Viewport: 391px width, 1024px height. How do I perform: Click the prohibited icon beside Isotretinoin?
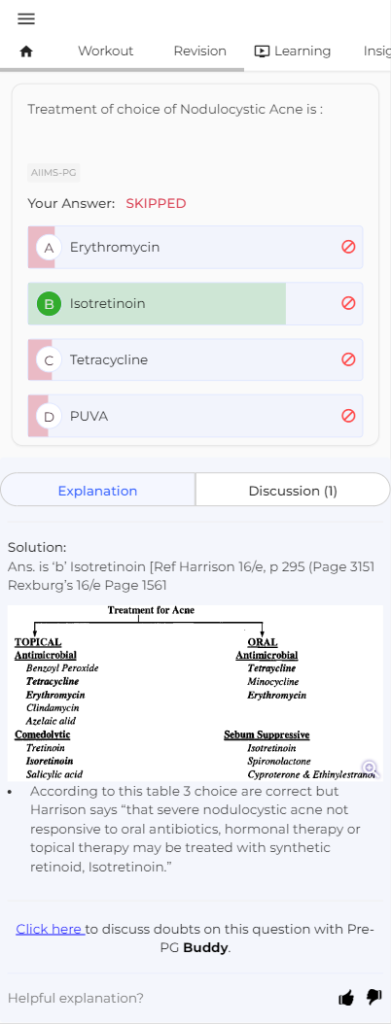coord(349,303)
